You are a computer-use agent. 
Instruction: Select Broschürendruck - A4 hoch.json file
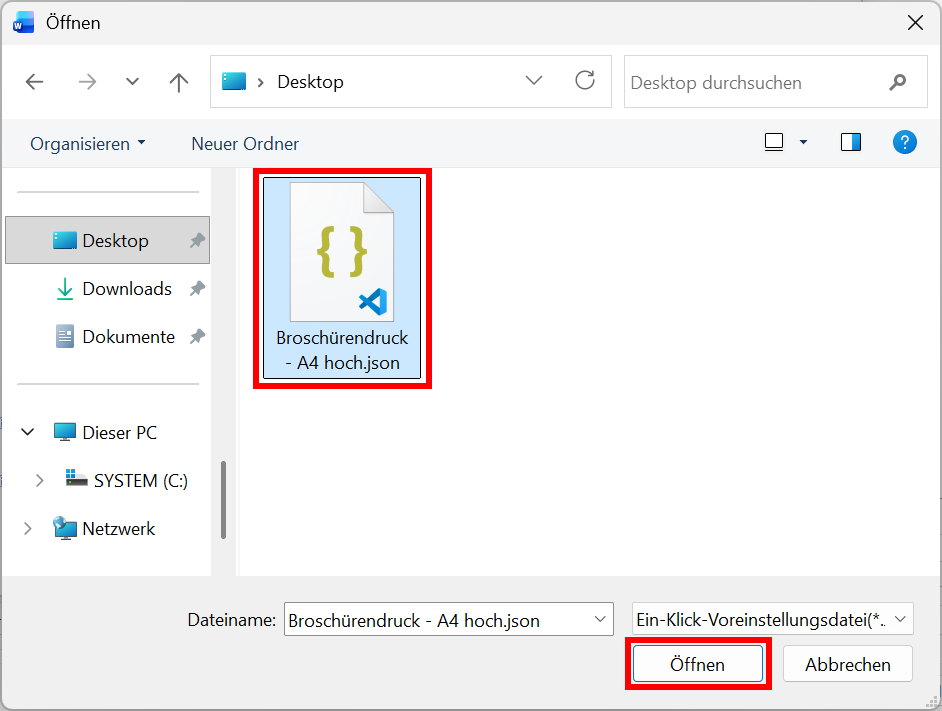point(342,278)
